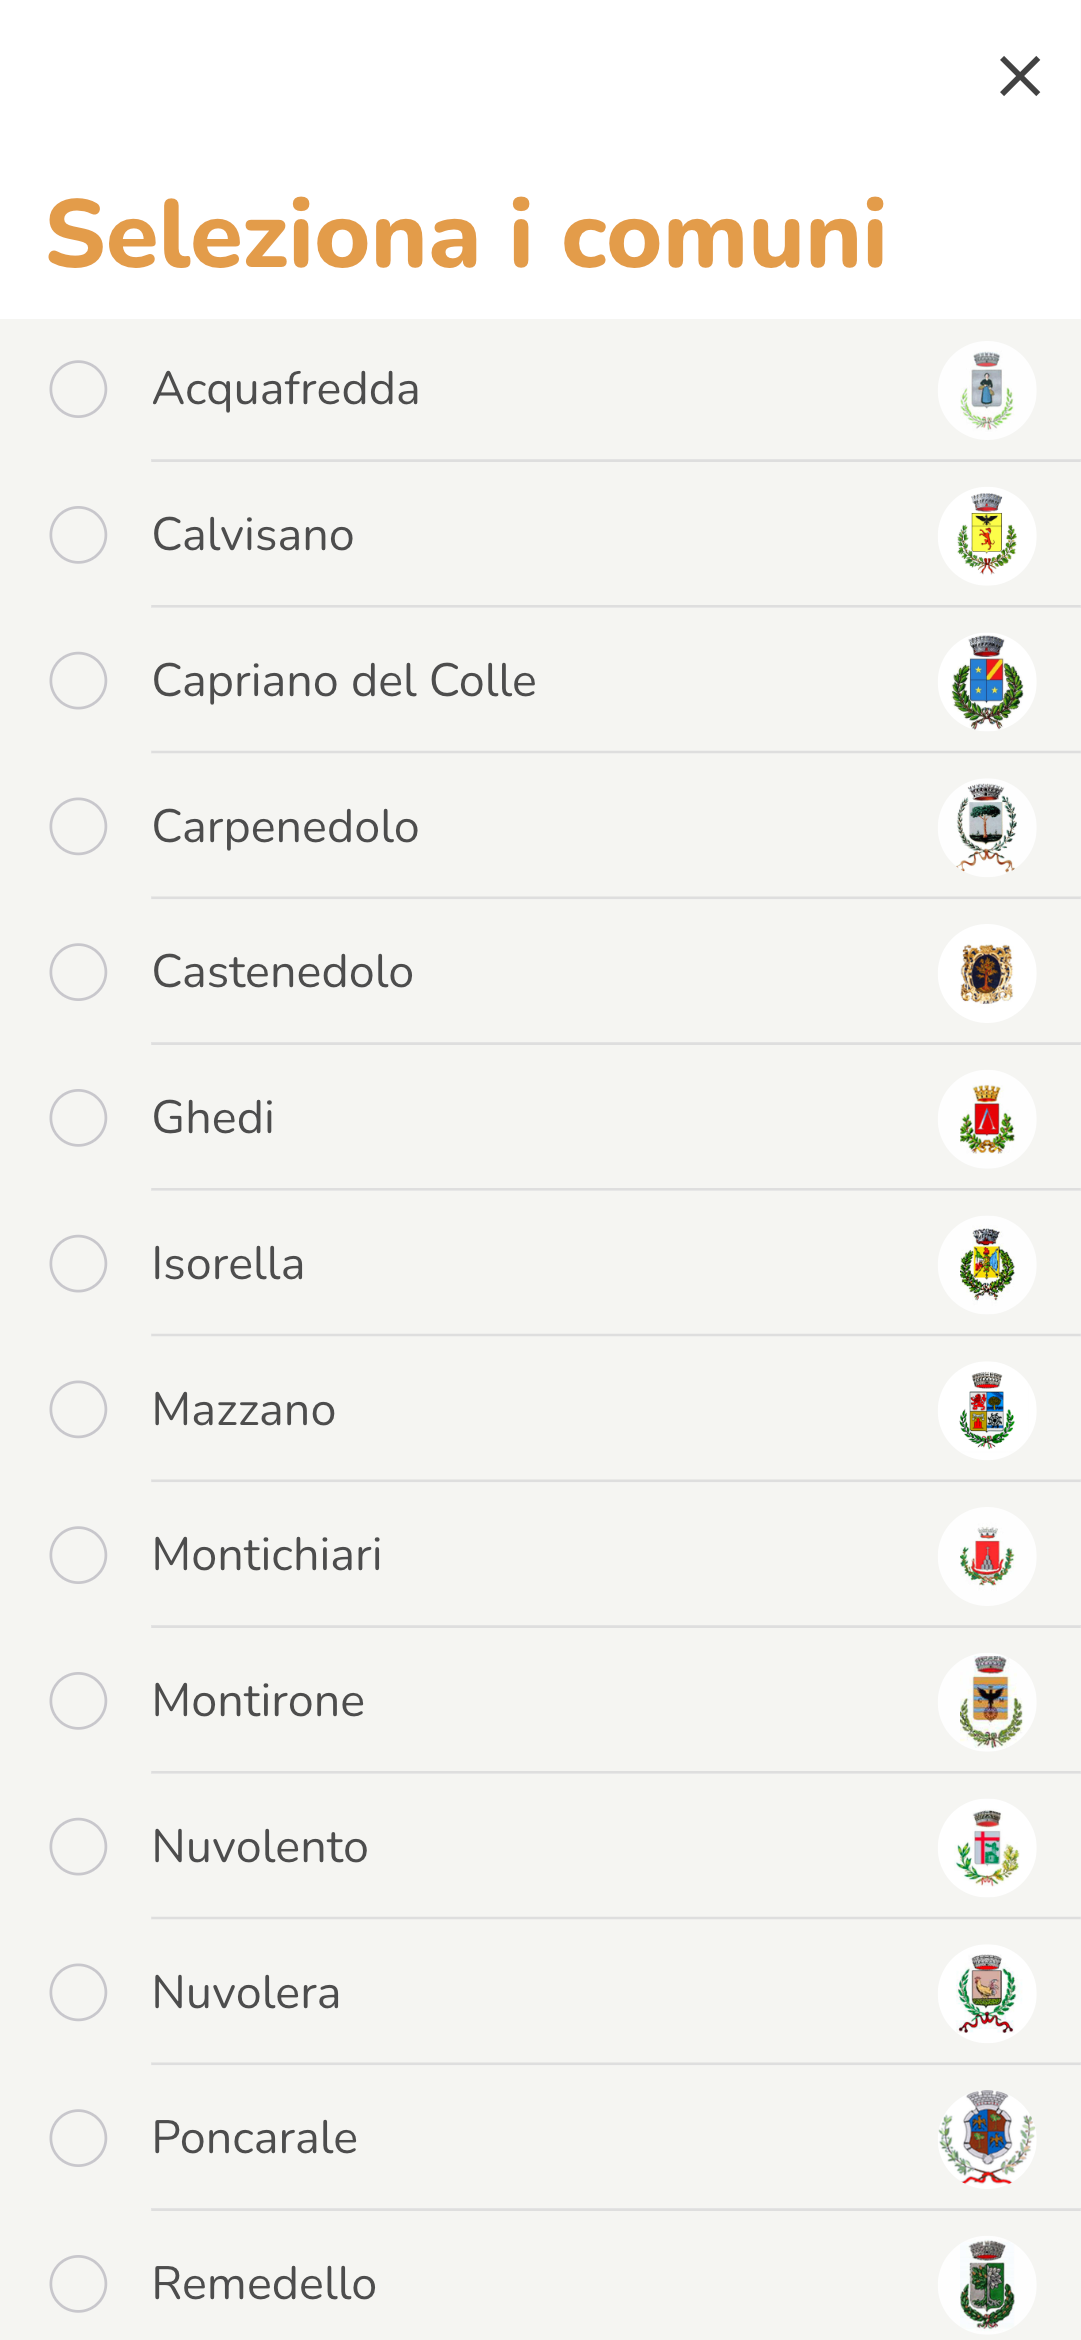The width and height of the screenshot is (1081, 2340).
Task: Click the Poncarale coat of arms icon
Action: 986,2139
